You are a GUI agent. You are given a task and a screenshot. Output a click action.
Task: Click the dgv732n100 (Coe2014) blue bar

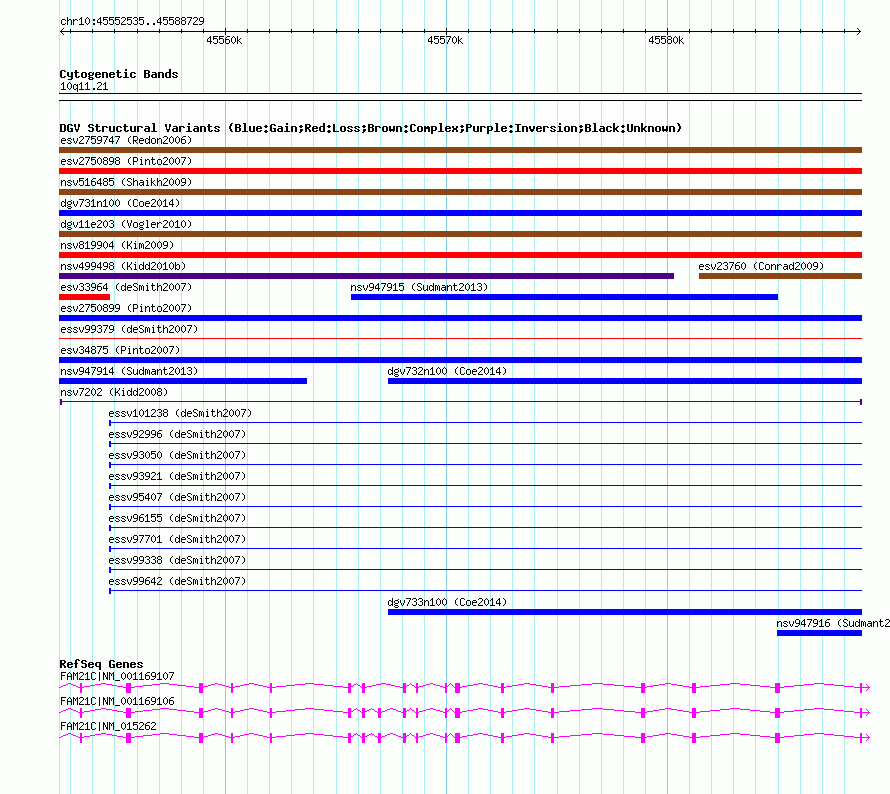point(624,381)
